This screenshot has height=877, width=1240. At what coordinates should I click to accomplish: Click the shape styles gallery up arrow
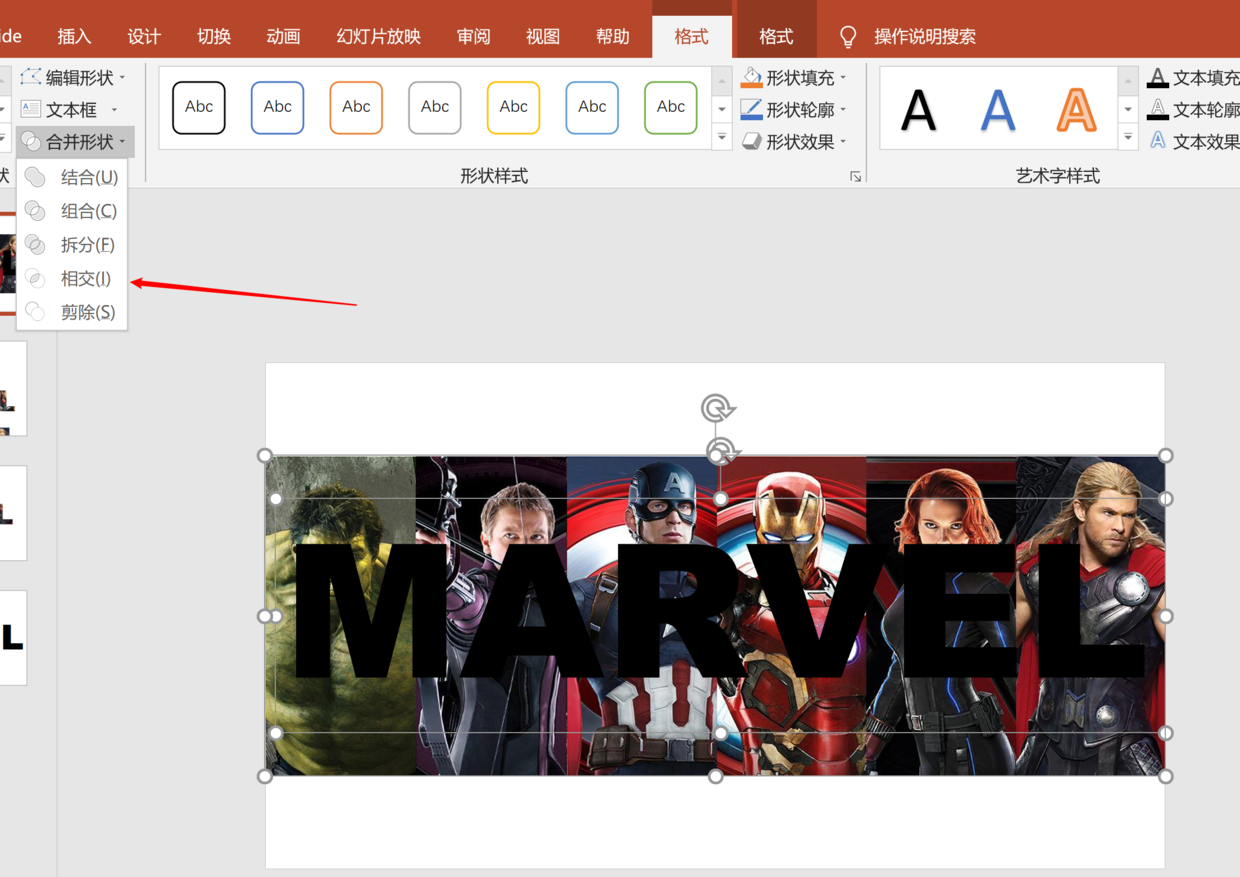(722, 80)
